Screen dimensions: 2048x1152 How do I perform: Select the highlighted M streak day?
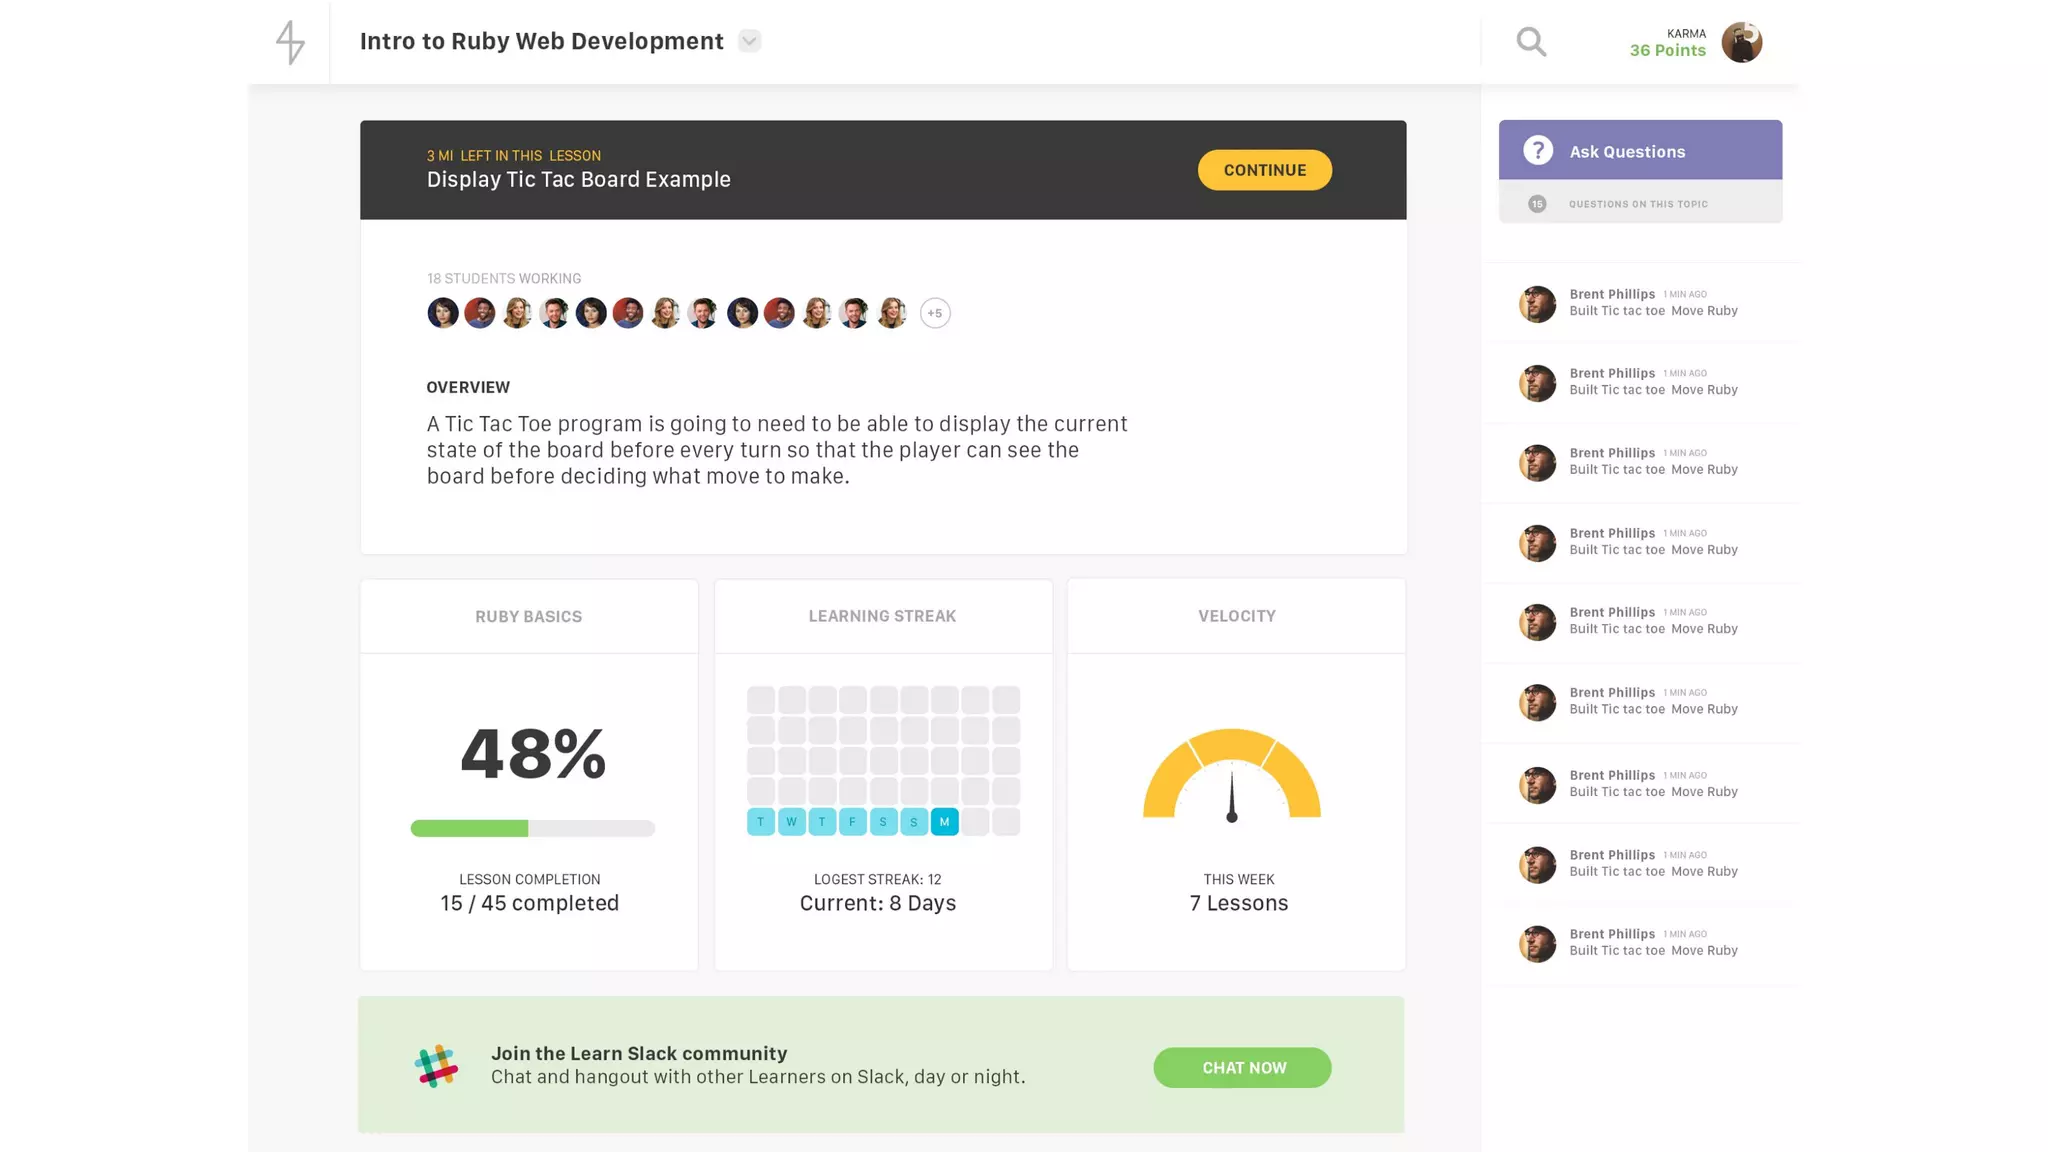click(x=944, y=822)
